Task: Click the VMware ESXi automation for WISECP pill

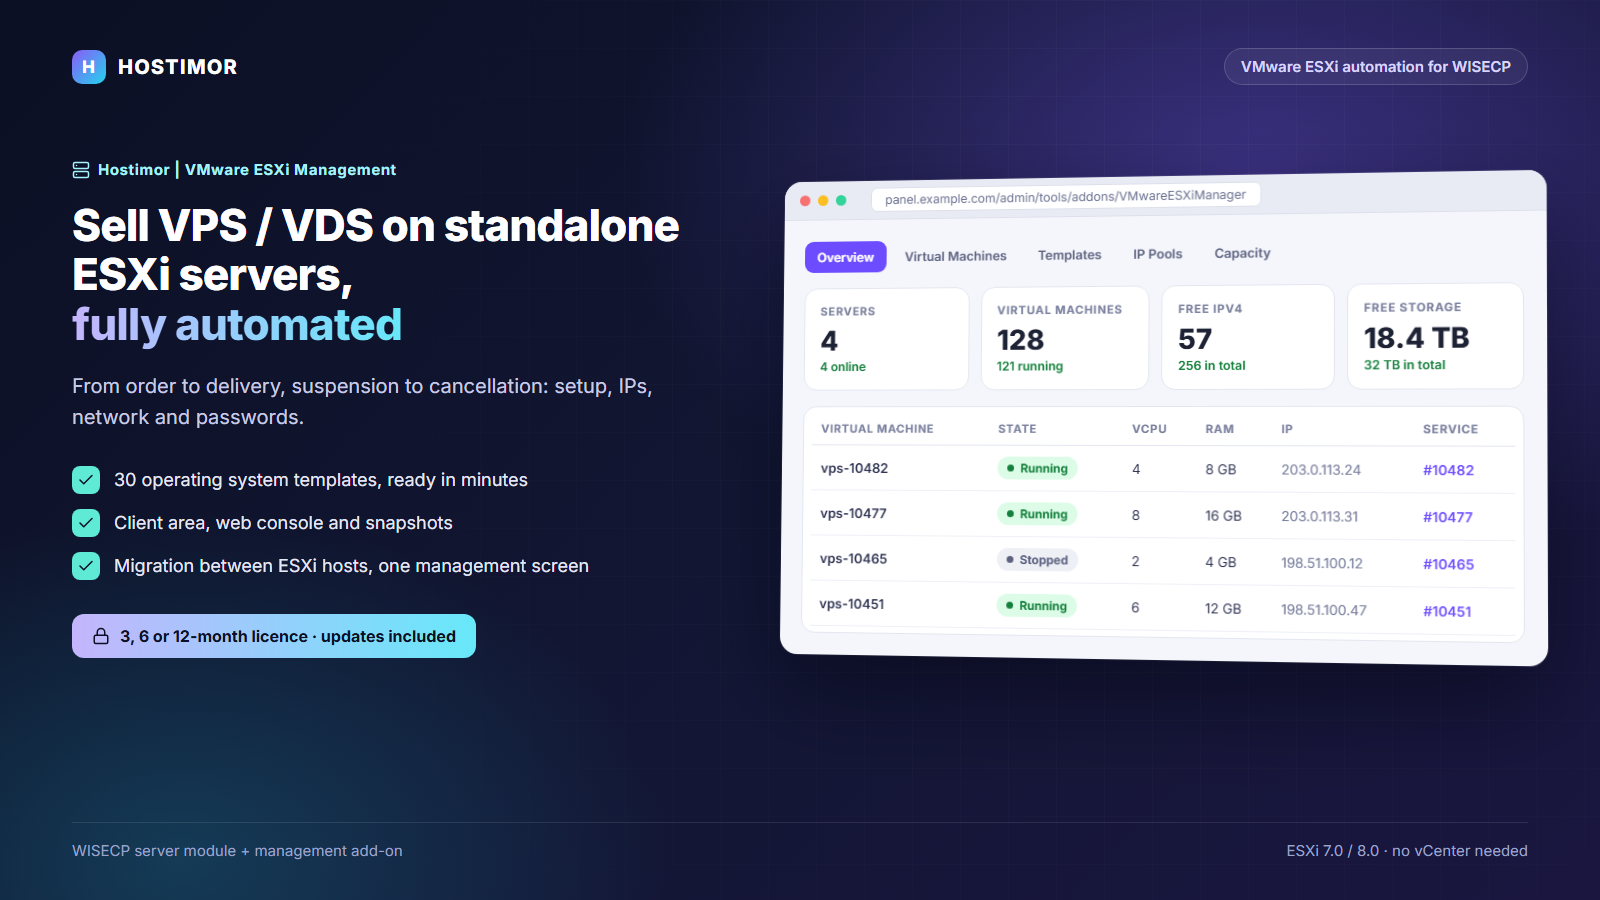Action: (1376, 67)
